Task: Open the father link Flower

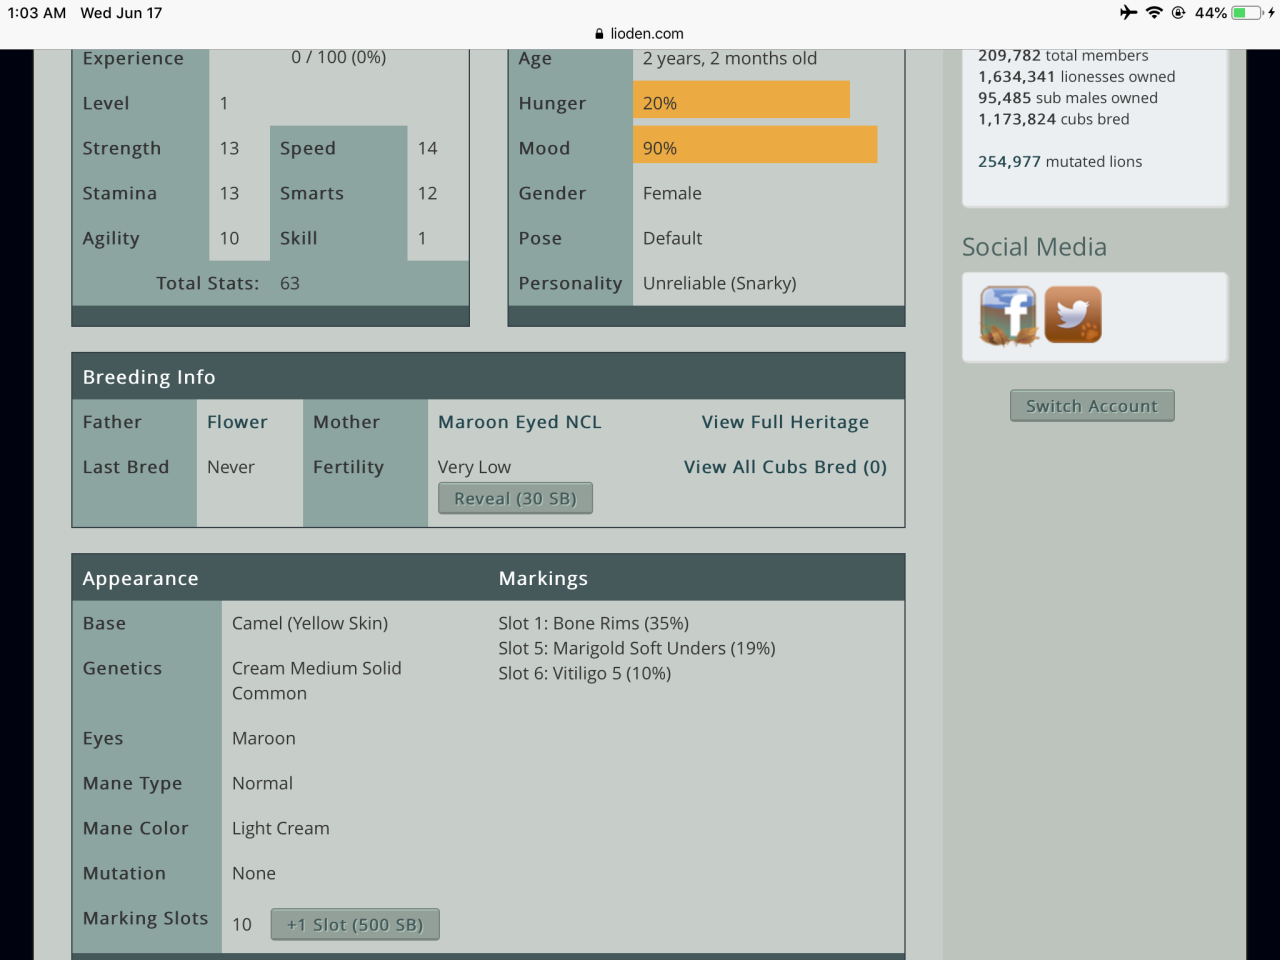Action: pos(237,422)
